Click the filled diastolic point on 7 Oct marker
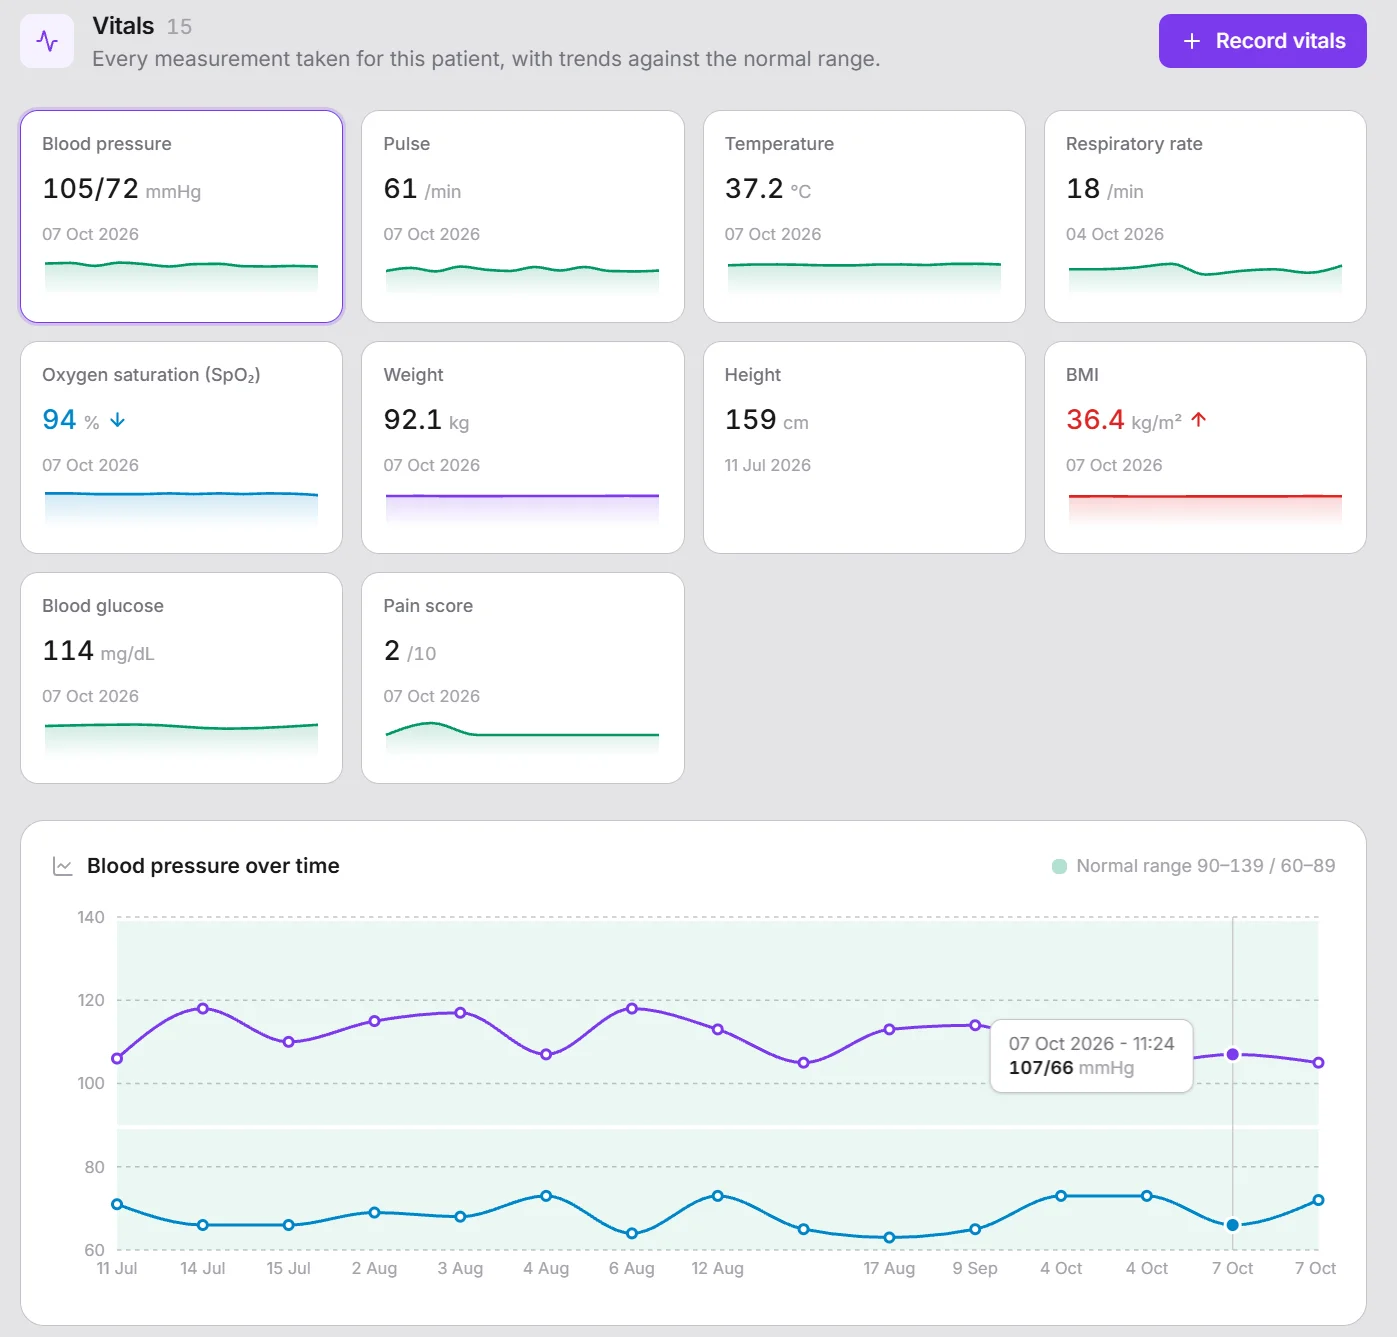The height and width of the screenshot is (1337, 1397). click(1232, 1225)
